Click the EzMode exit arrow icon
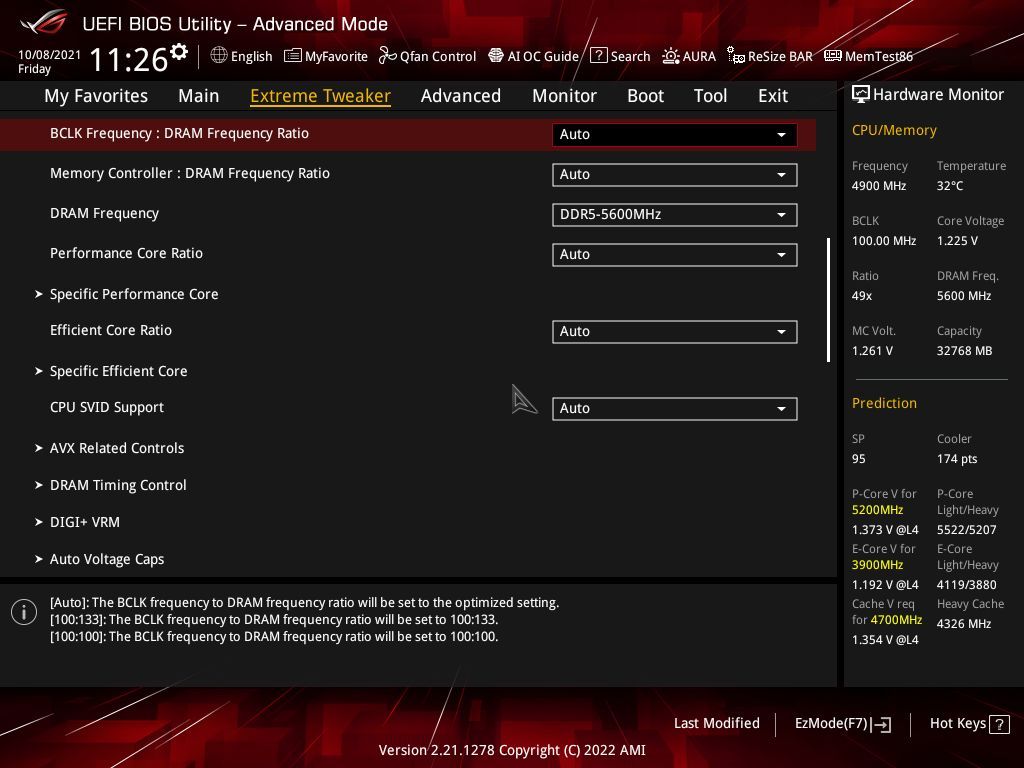The width and height of the screenshot is (1024, 768). [881, 724]
